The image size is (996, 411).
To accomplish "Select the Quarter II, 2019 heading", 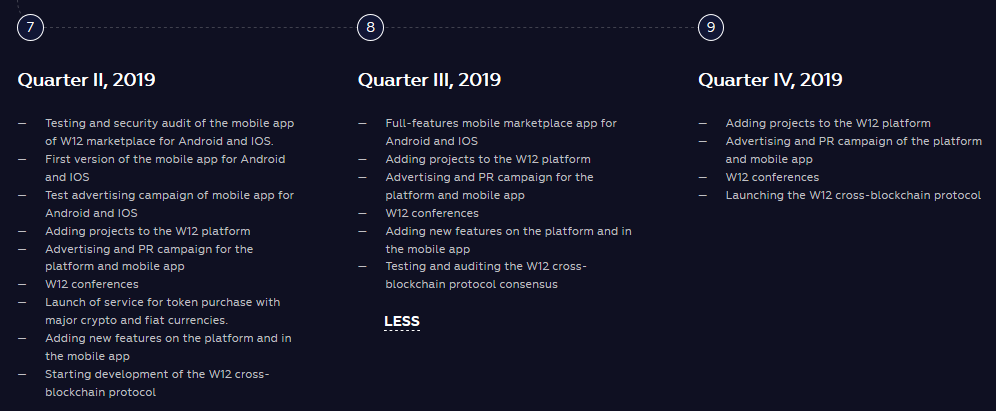I will pos(86,80).
